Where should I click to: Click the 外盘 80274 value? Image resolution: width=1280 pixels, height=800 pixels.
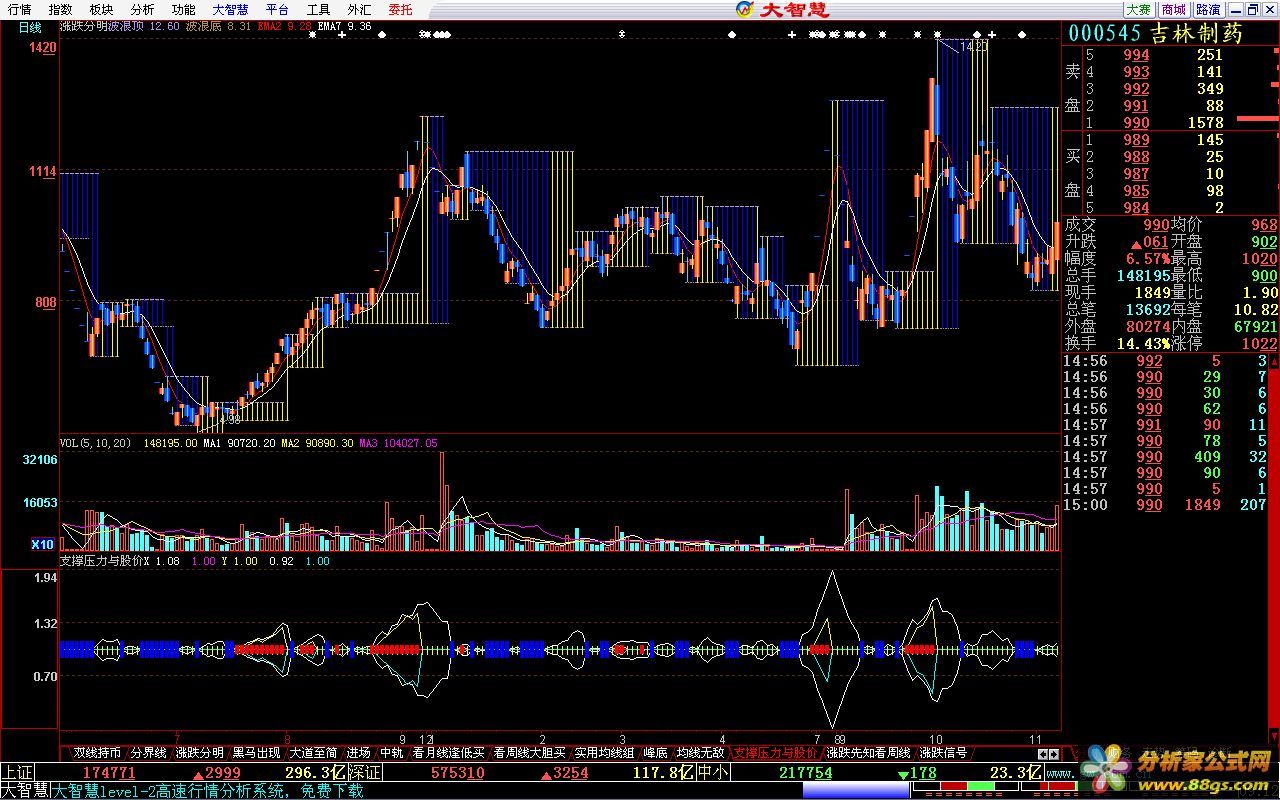1146,326
